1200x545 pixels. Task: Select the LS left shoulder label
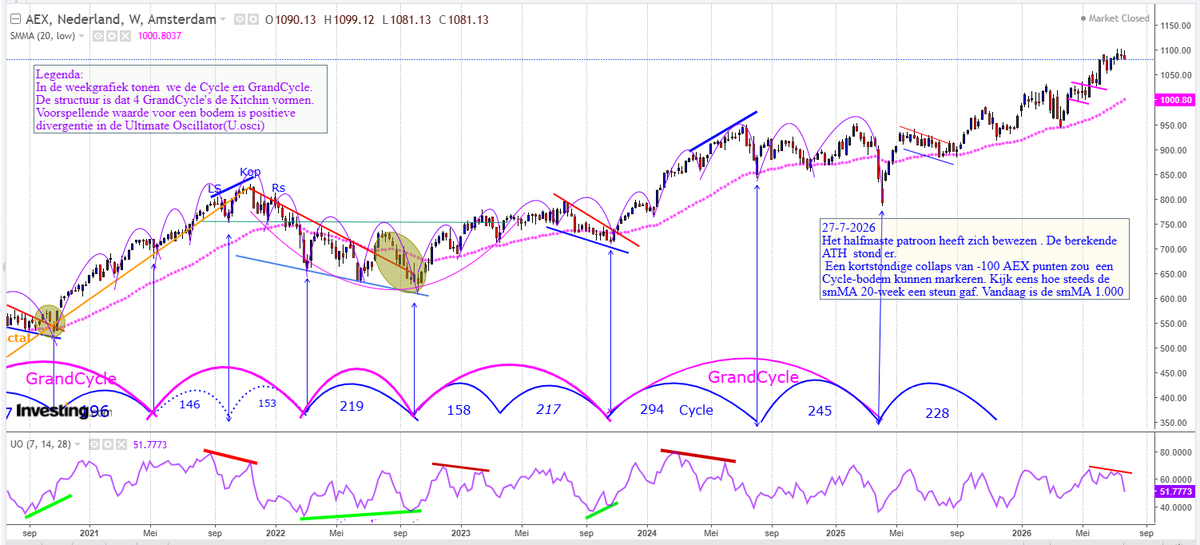(213, 188)
